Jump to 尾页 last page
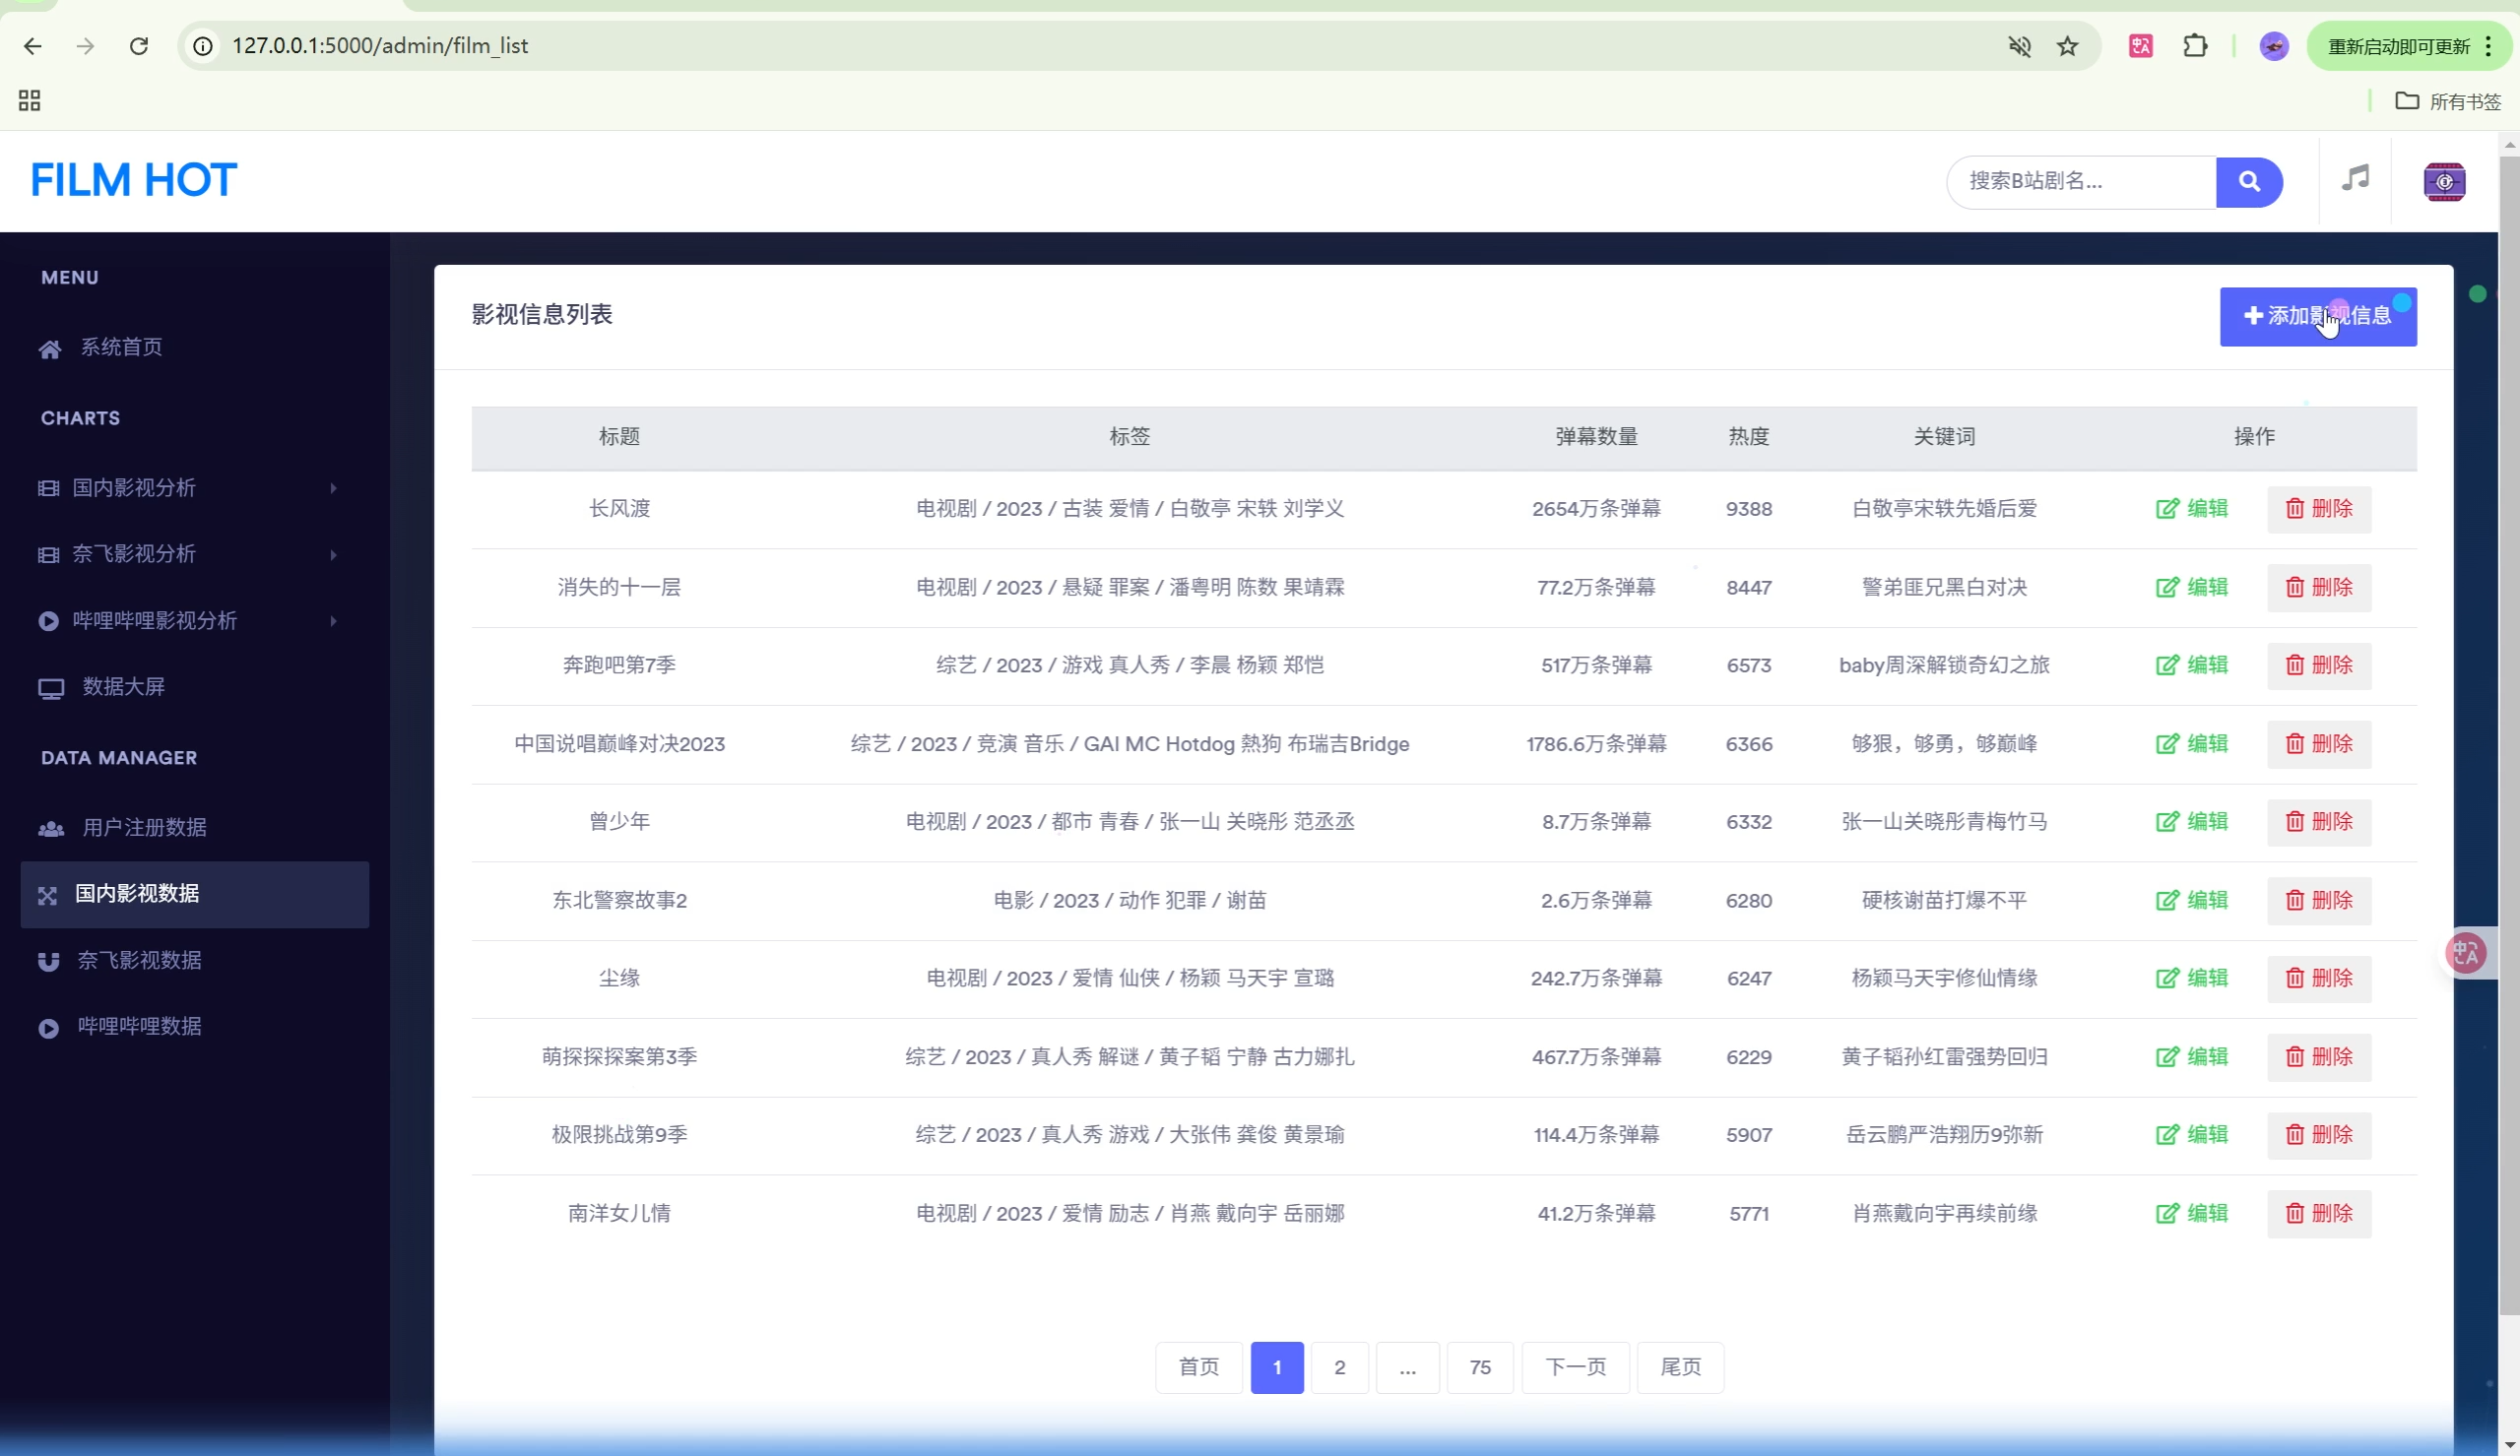This screenshot has height=1456, width=2520. click(1679, 1367)
